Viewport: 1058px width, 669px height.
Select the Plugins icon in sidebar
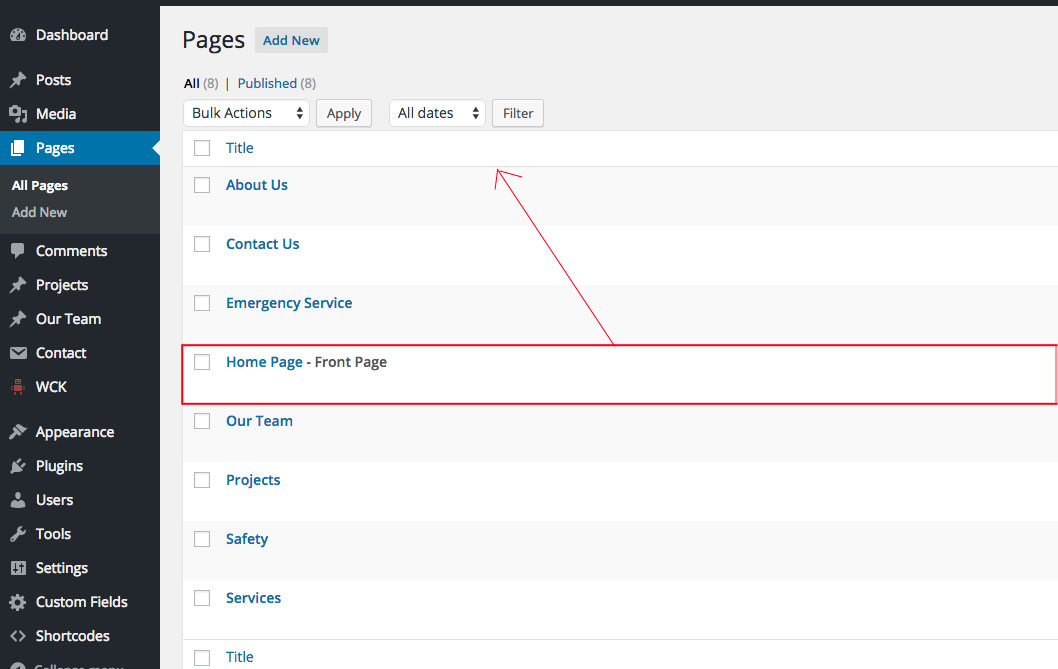click(20, 465)
